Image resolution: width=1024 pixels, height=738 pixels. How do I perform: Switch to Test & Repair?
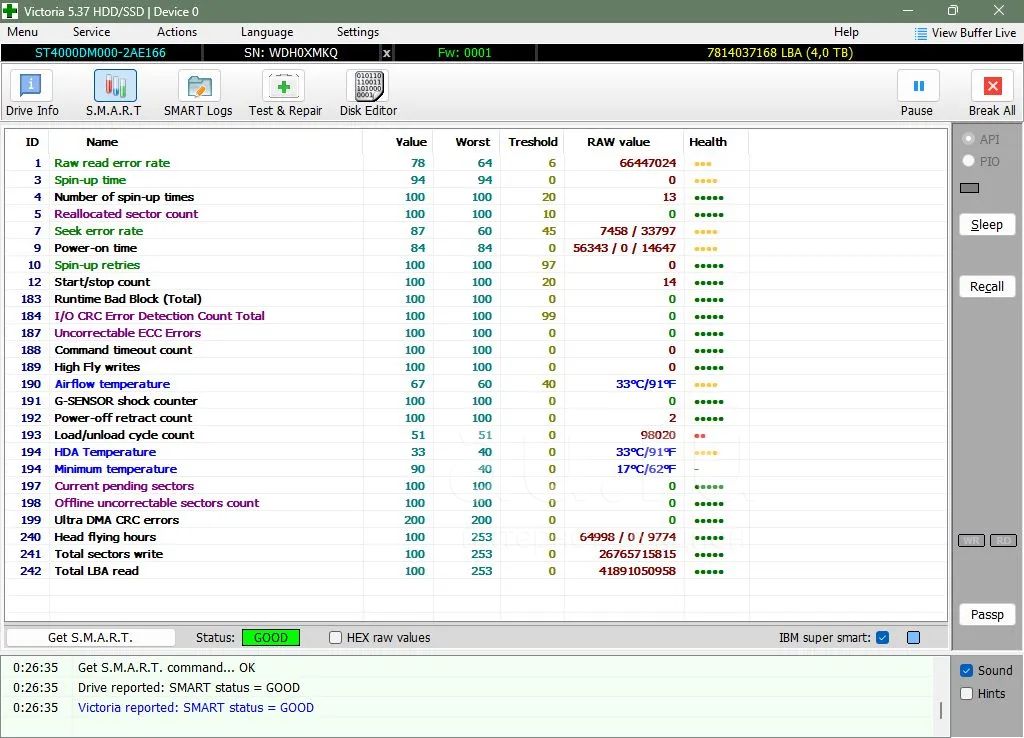[x=285, y=88]
